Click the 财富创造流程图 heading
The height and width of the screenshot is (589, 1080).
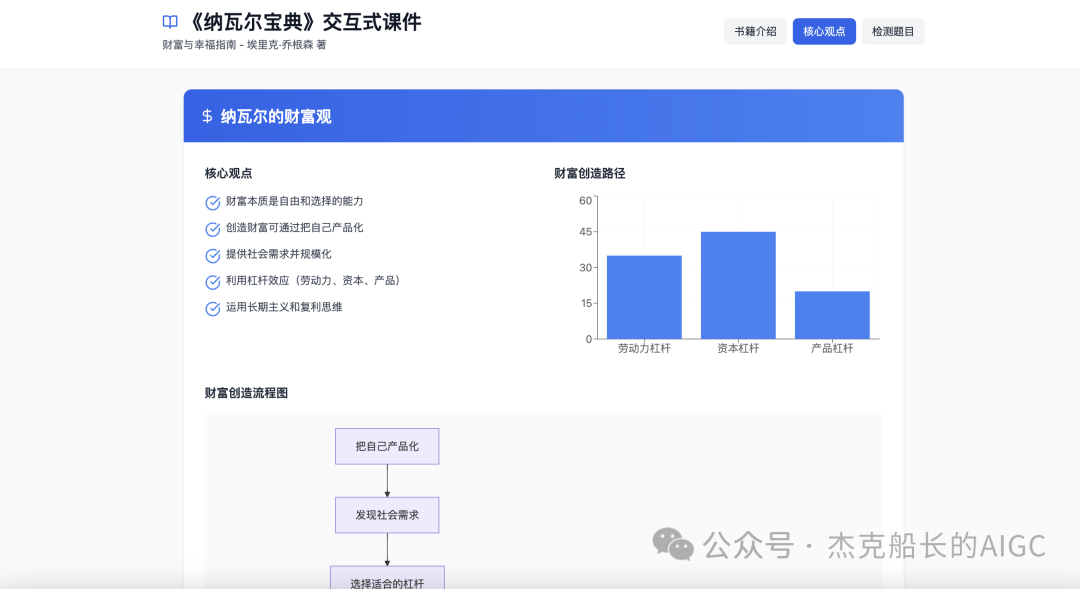pos(246,393)
